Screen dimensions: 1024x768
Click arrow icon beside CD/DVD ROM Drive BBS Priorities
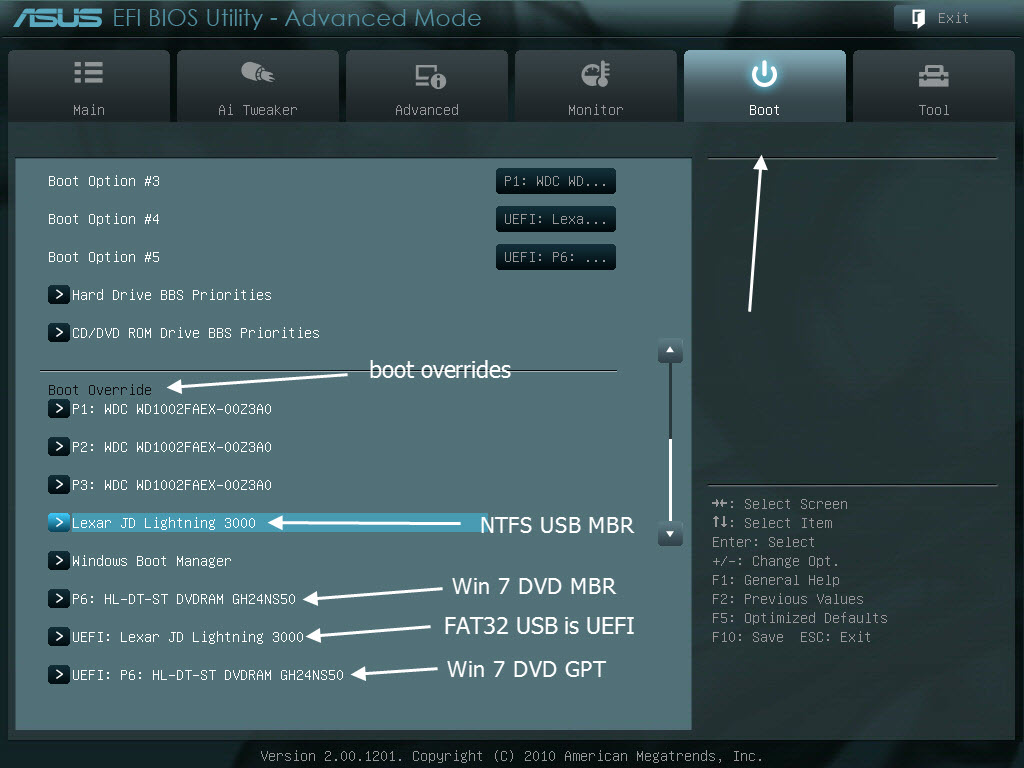pyautogui.click(x=59, y=332)
